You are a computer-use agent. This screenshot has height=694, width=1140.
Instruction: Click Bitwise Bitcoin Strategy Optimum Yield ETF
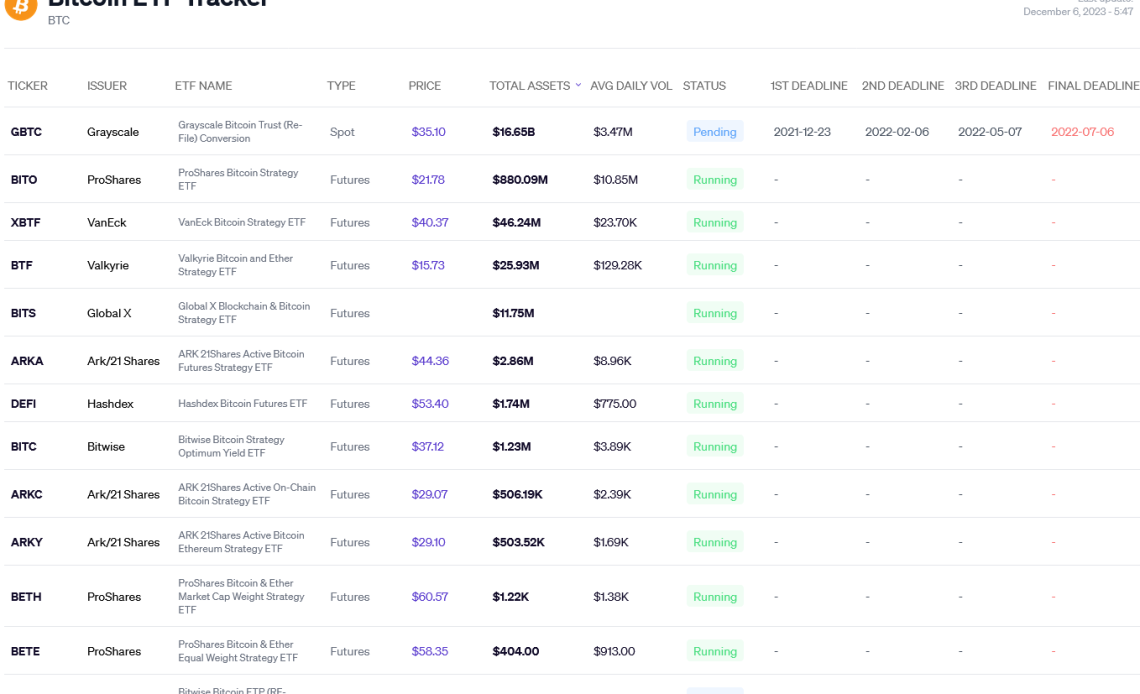click(231, 446)
